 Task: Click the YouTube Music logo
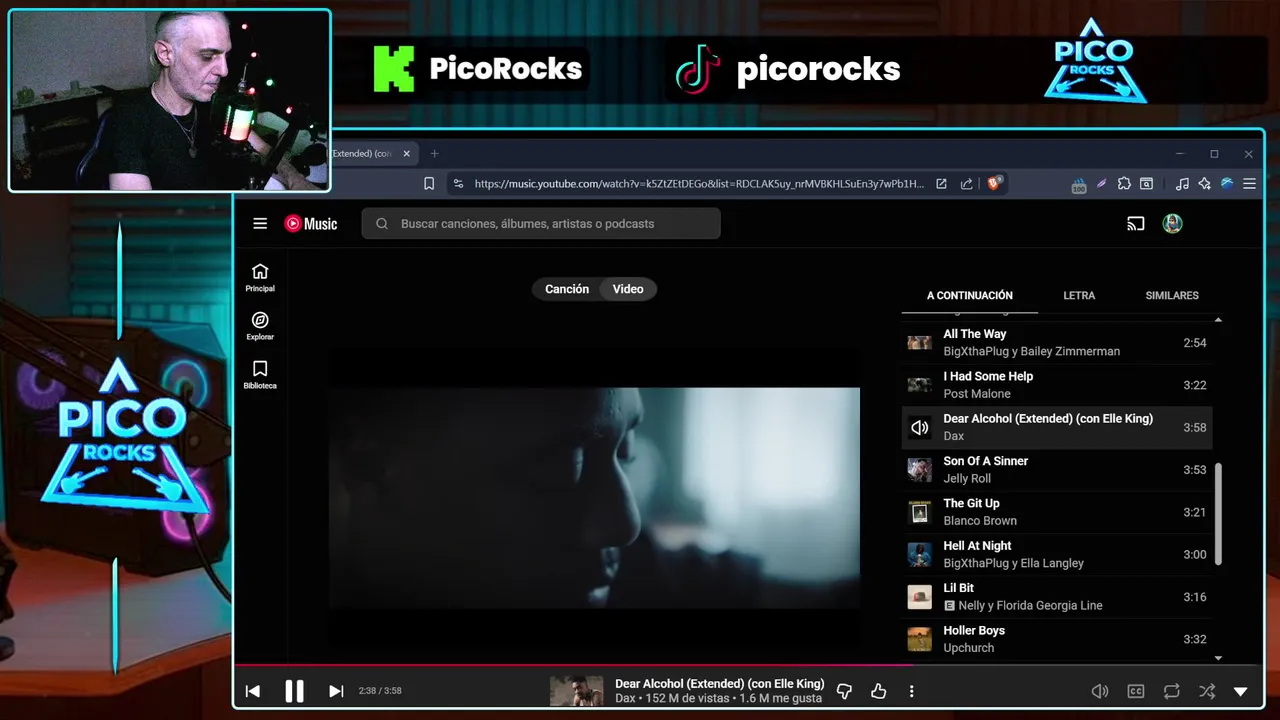point(311,224)
